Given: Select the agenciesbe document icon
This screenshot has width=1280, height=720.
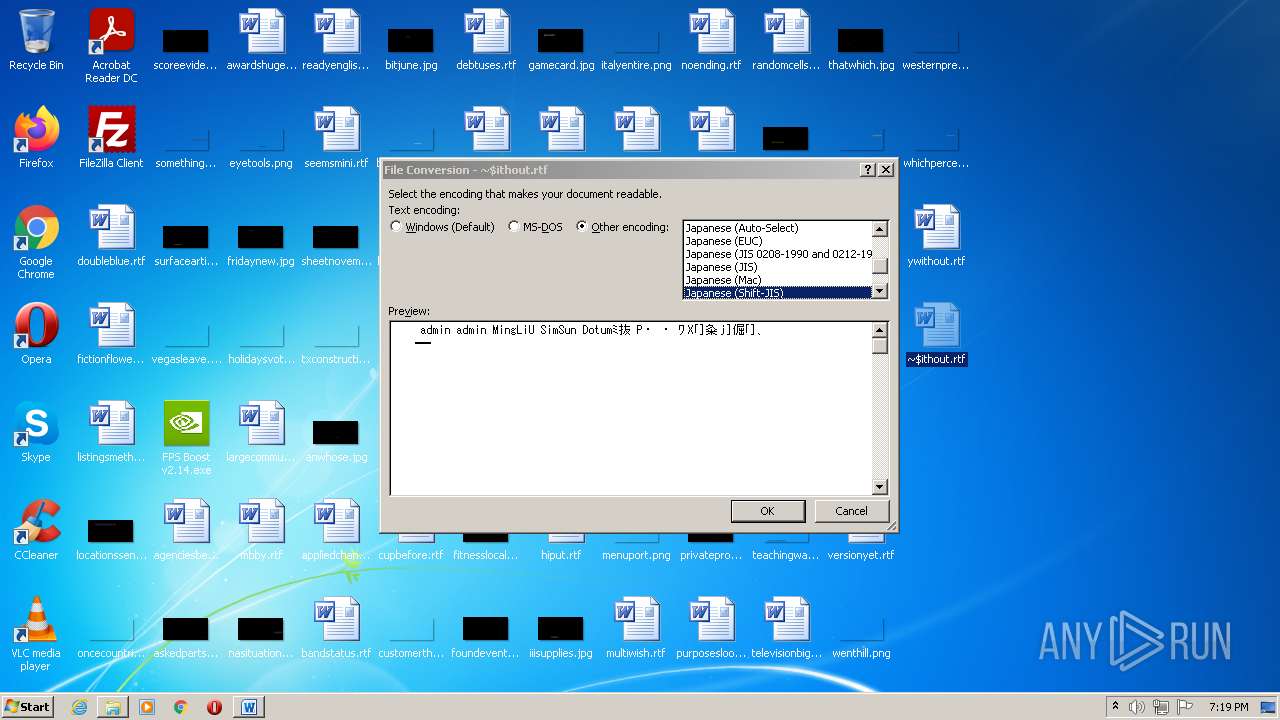Looking at the screenshot, I should pyautogui.click(x=186, y=530).
